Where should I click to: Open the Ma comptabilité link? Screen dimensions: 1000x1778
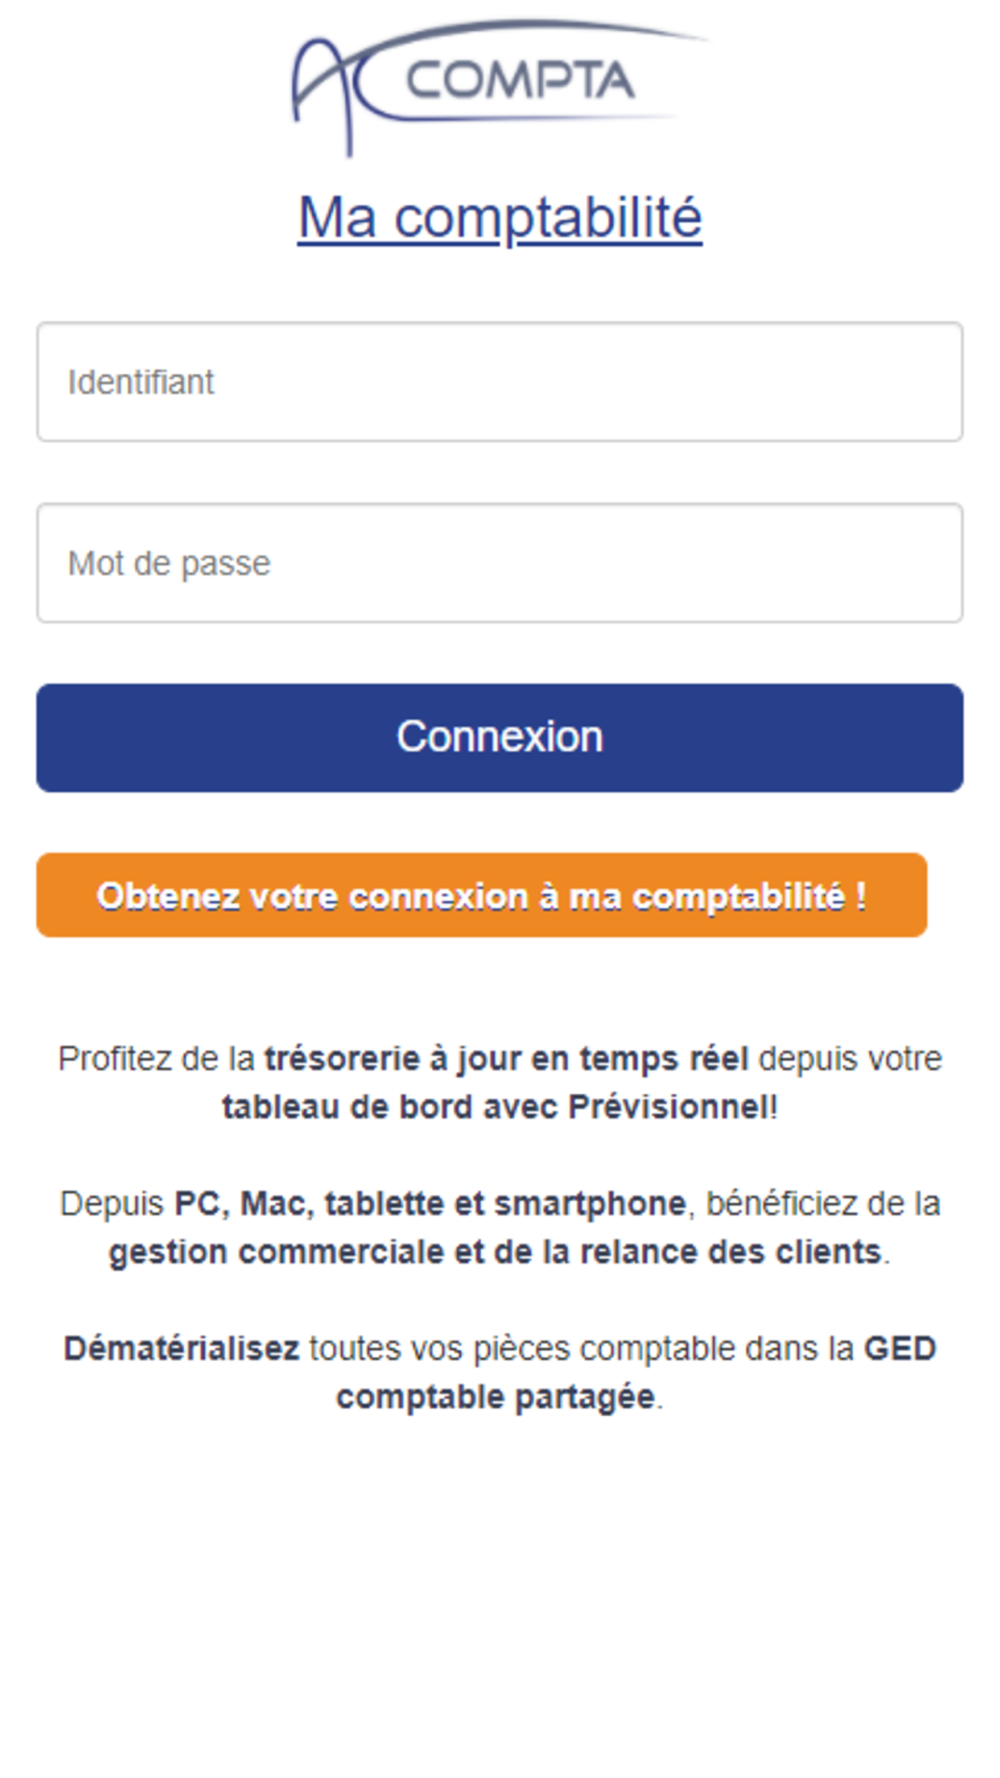coord(500,218)
